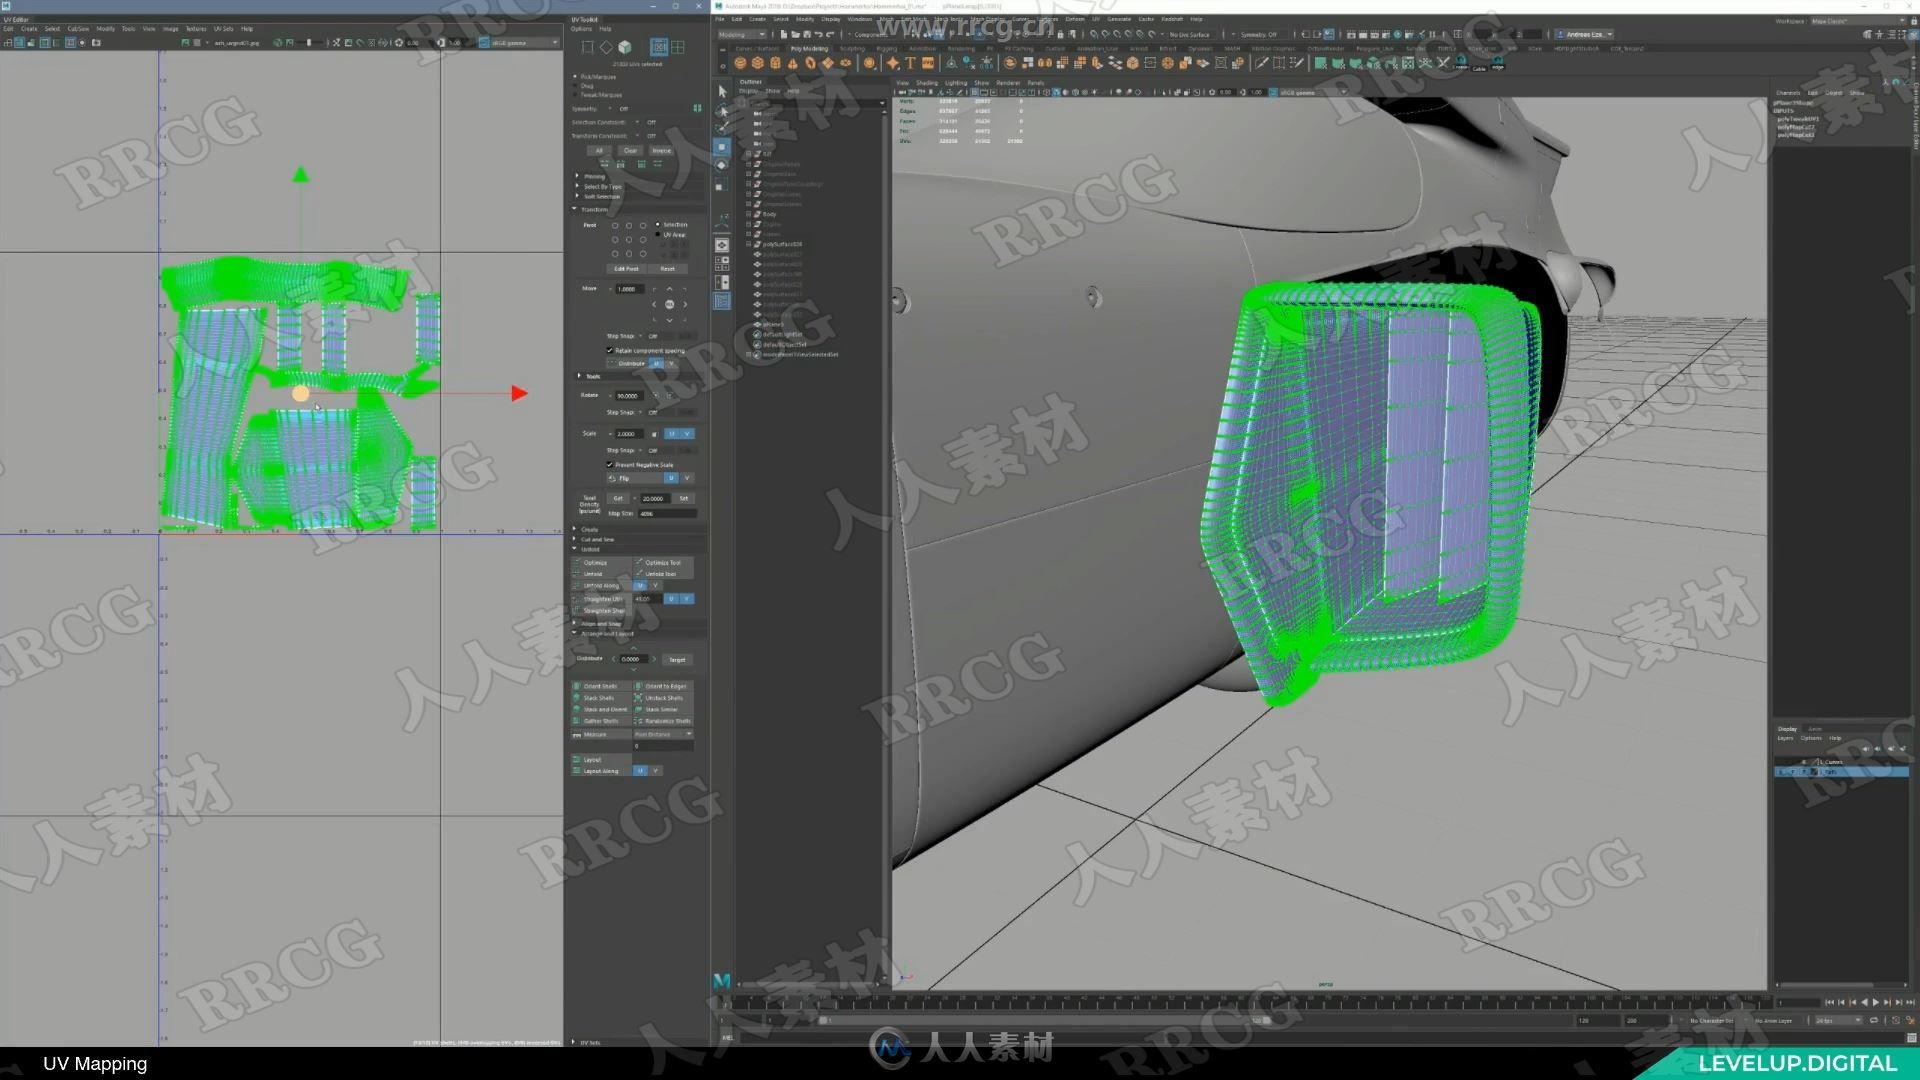
Task: Click the Texel Density Get button
Action: pos(618,498)
